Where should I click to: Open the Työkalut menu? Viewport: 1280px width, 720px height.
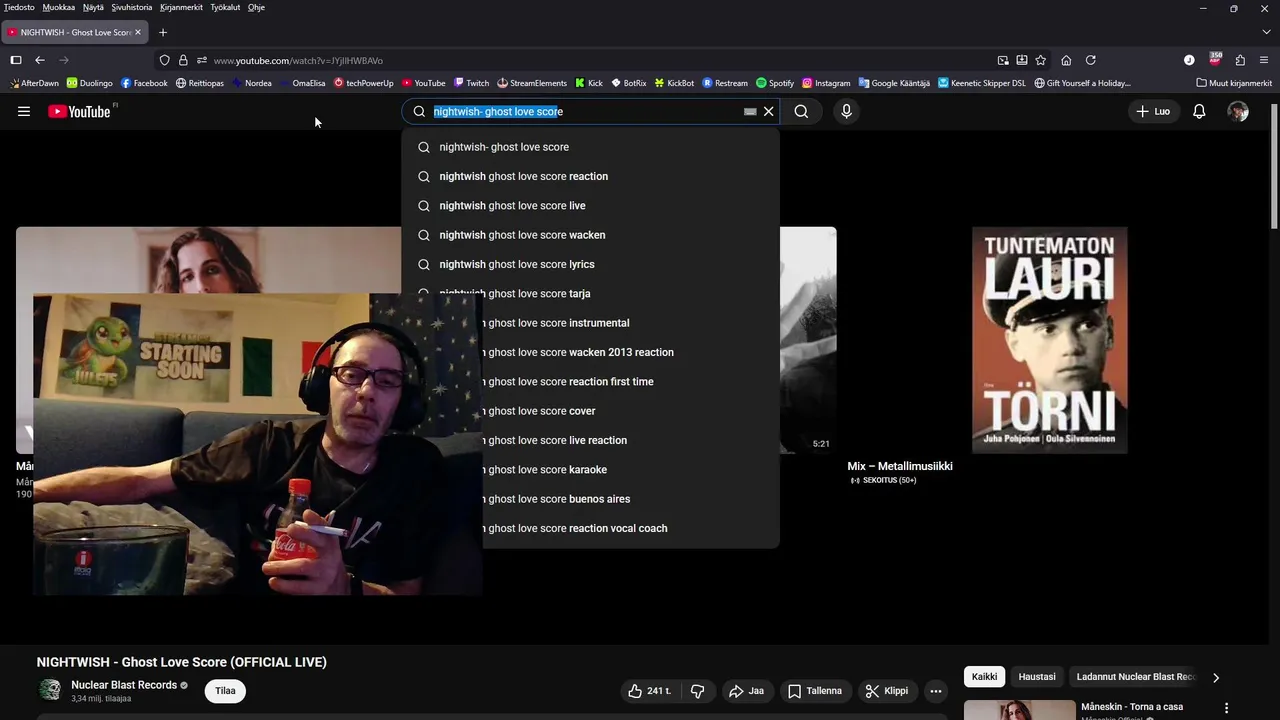point(225,7)
